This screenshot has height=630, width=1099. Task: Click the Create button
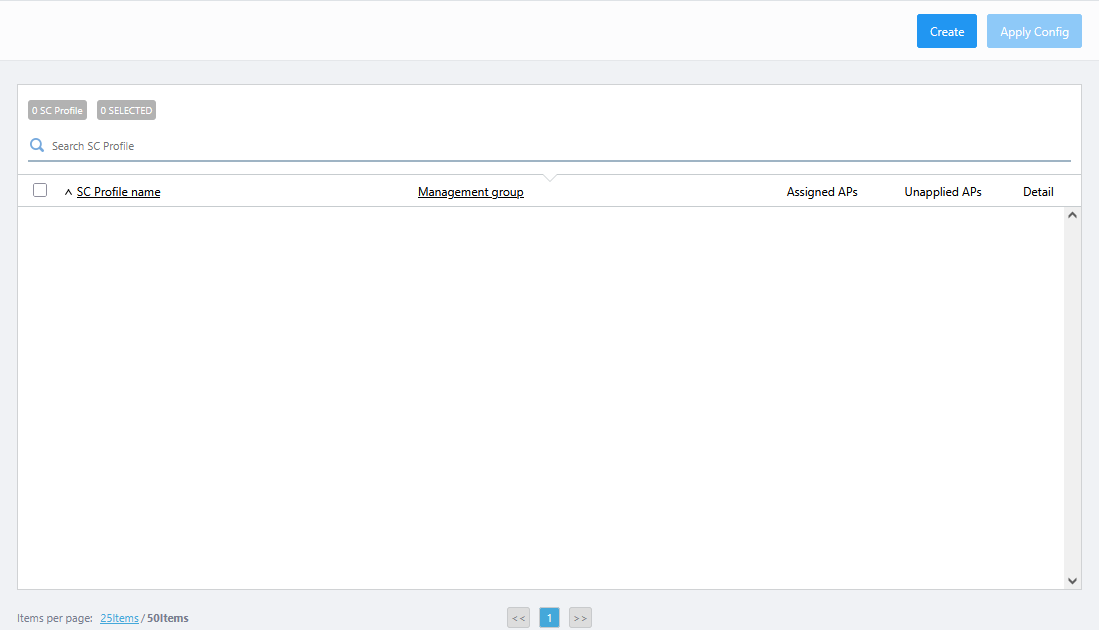(x=946, y=31)
